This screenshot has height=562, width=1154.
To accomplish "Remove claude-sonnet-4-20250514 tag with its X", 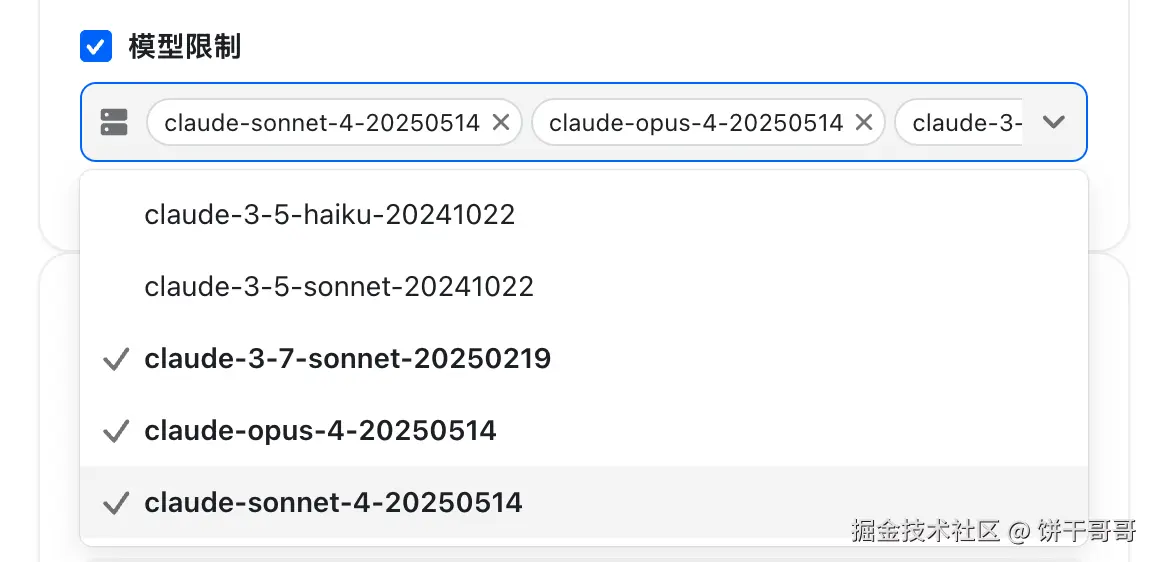I will (502, 123).
